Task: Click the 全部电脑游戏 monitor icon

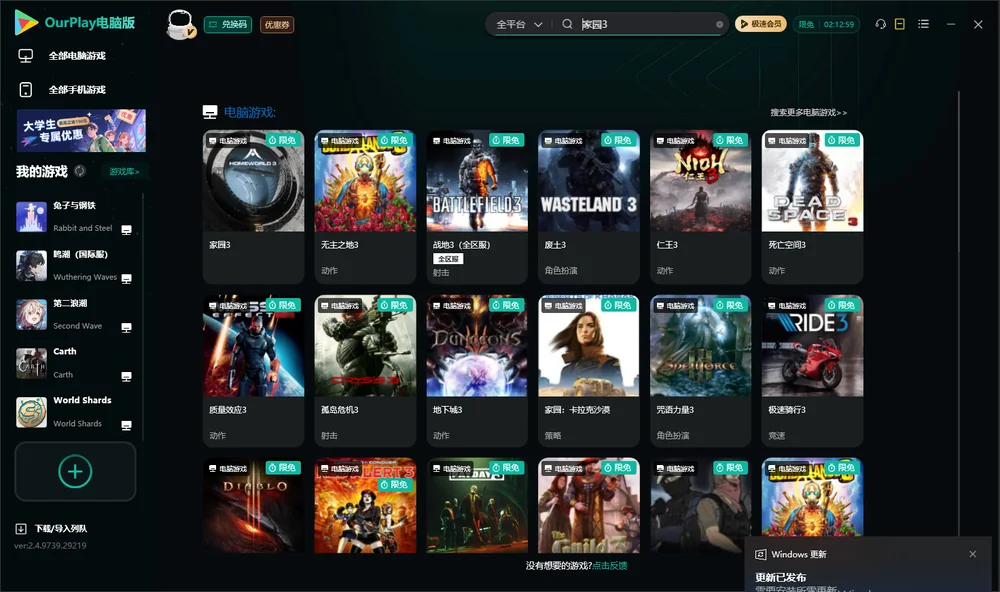Action: click(x=26, y=56)
